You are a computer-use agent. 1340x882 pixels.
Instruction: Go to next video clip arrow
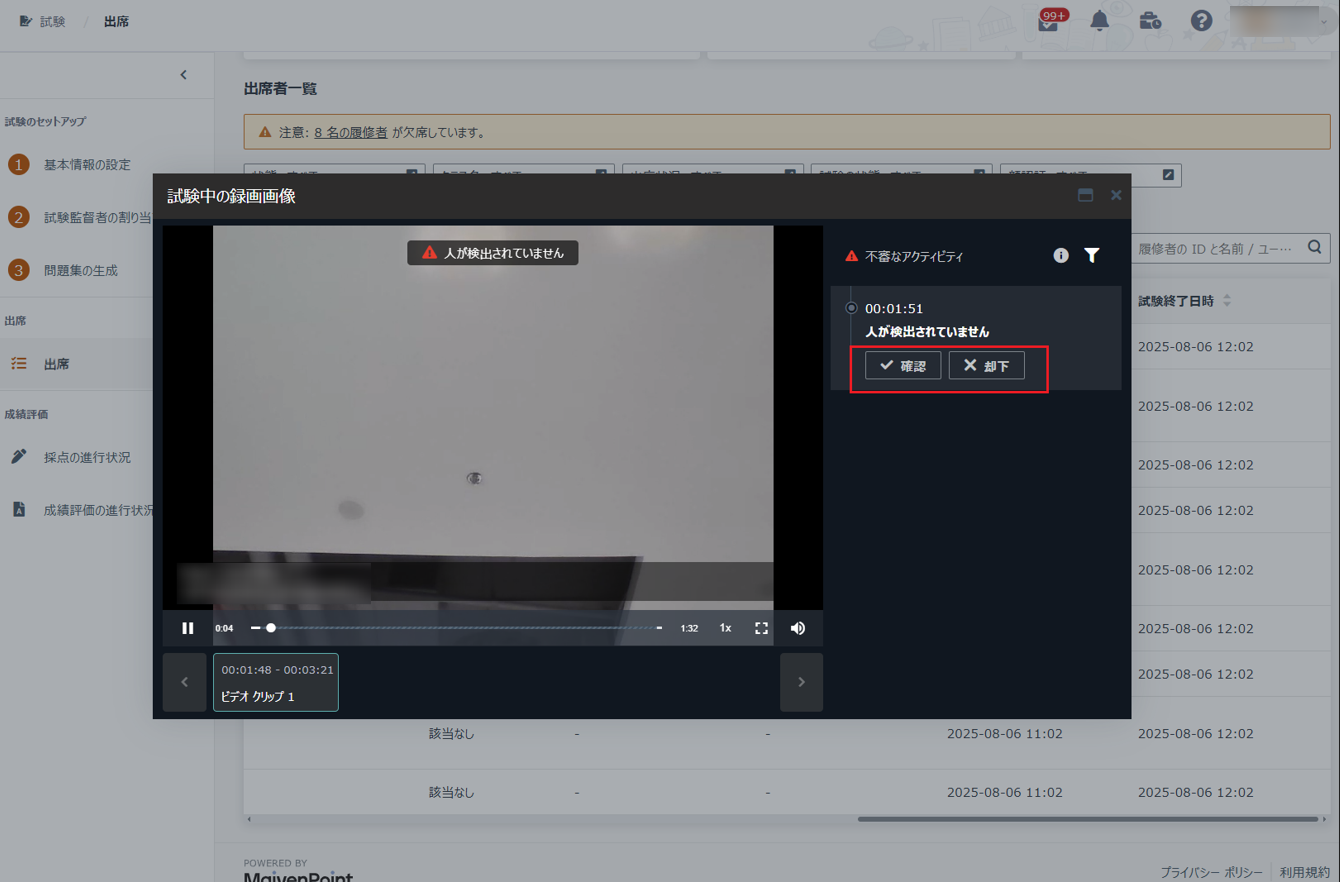tap(801, 682)
